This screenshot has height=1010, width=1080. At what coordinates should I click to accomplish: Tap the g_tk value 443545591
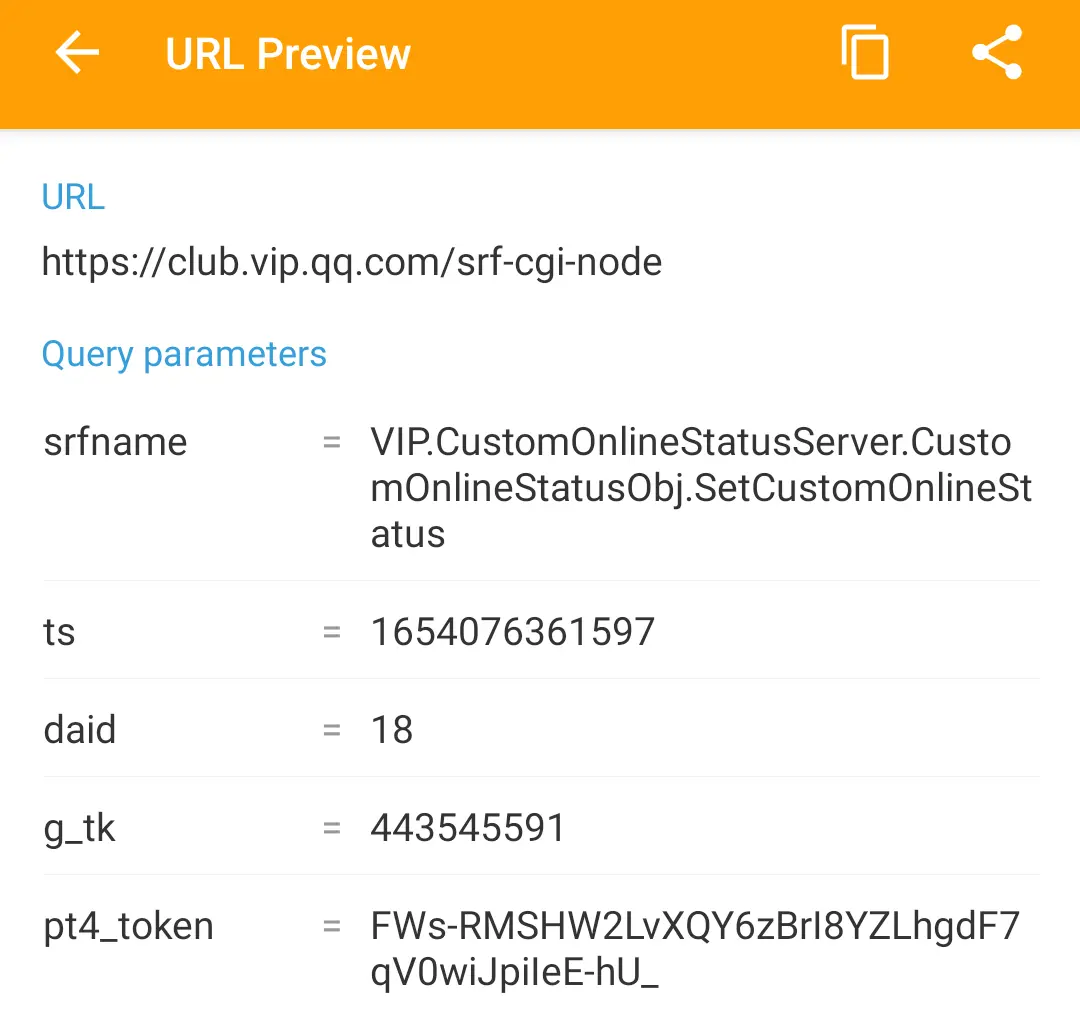coord(468,827)
